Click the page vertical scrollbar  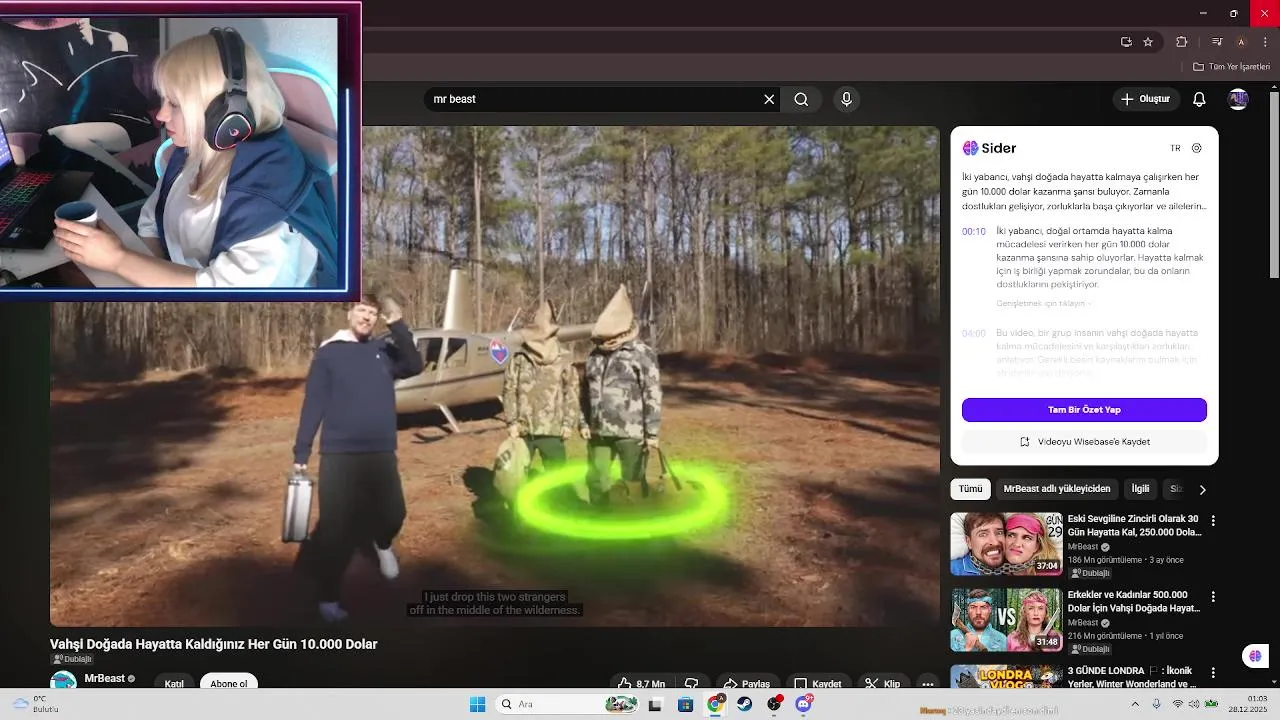[1274, 186]
